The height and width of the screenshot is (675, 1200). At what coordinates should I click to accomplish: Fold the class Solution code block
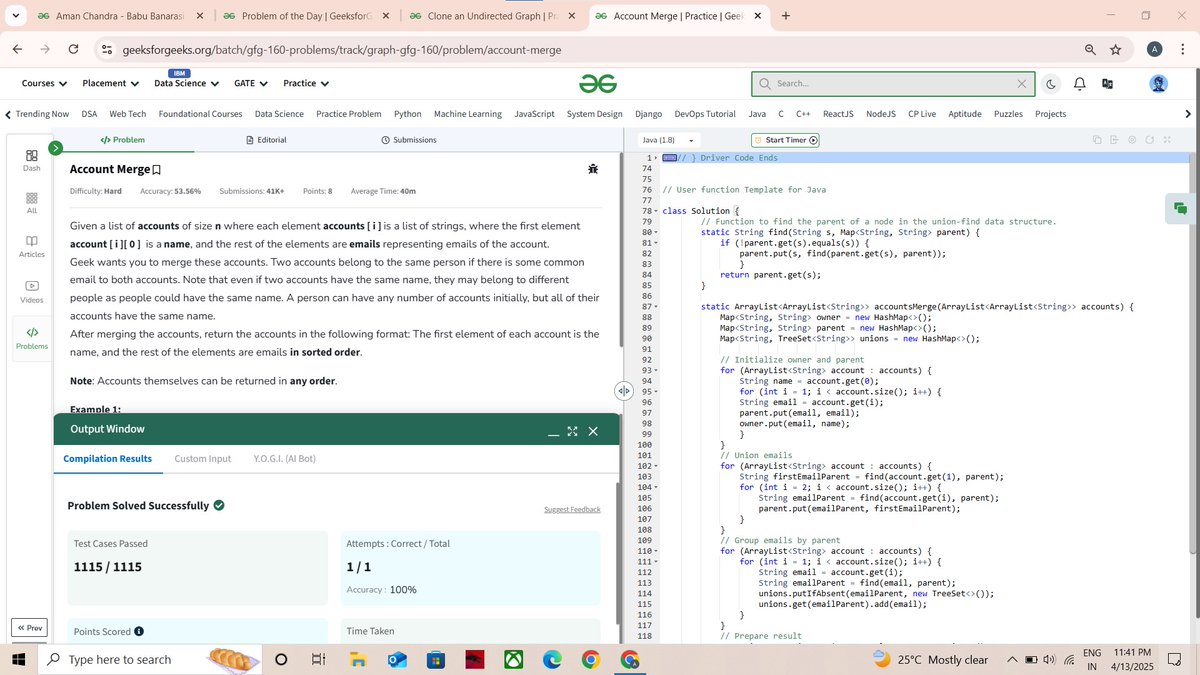[656, 211]
